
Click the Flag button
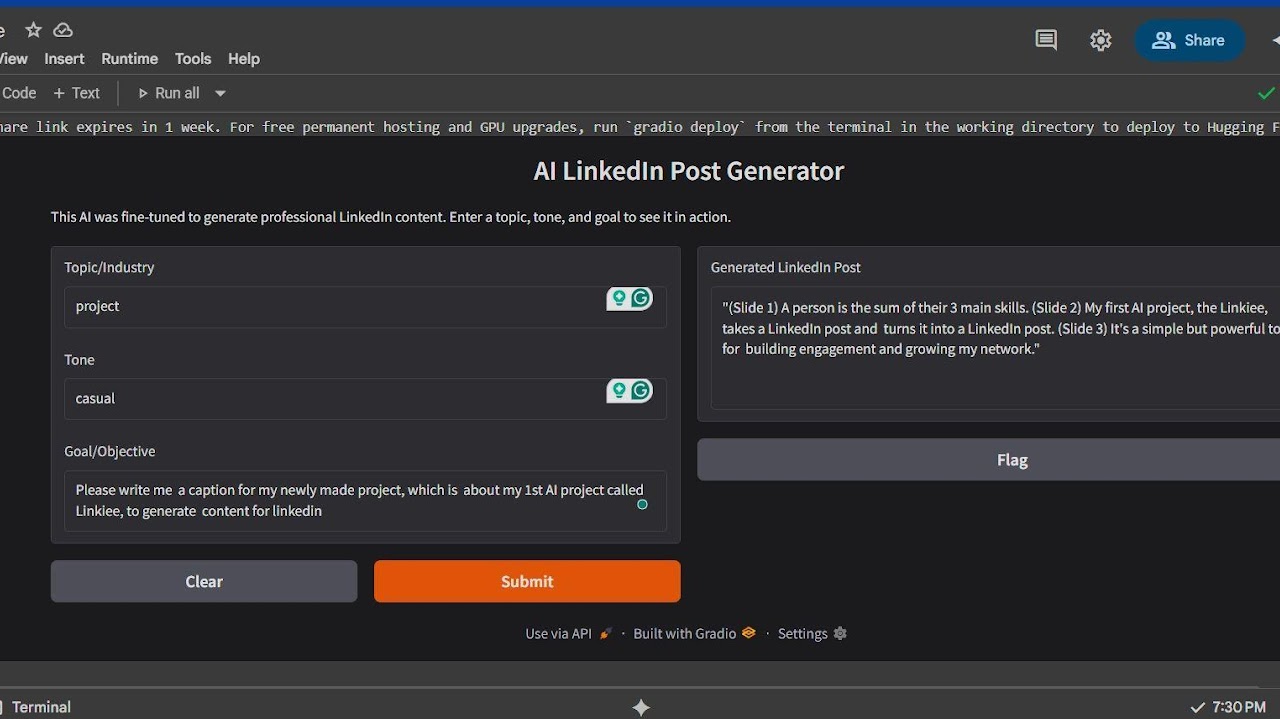click(x=1012, y=460)
